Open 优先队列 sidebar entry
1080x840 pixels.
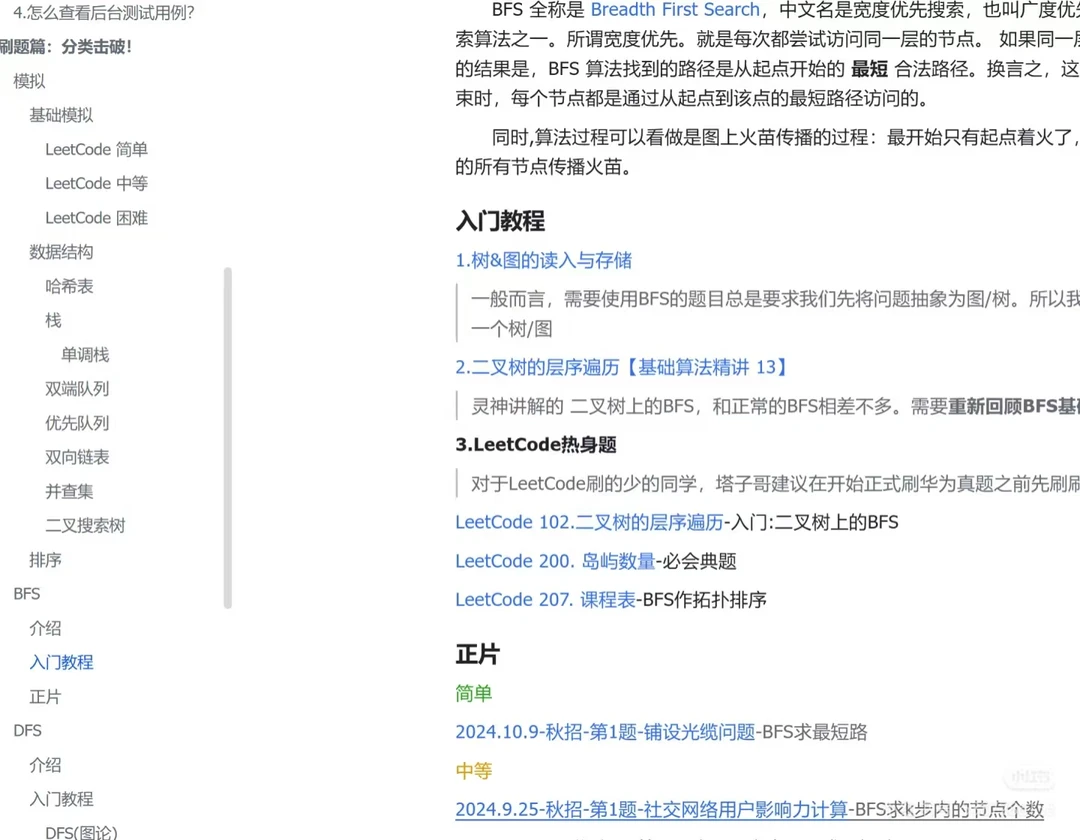(x=77, y=423)
